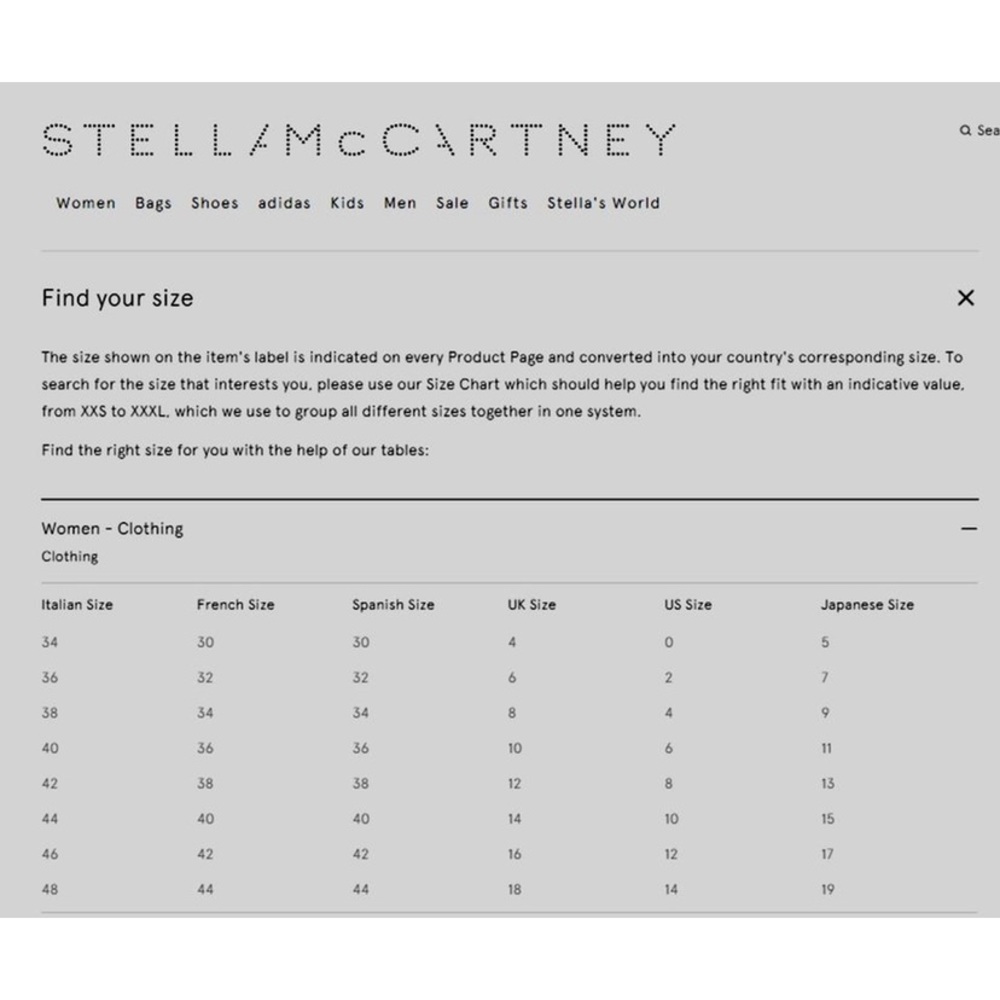Open the Sale menu

click(x=452, y=203)
